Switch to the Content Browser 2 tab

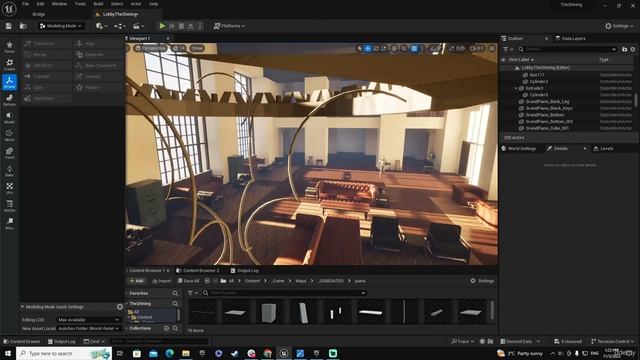198,271
